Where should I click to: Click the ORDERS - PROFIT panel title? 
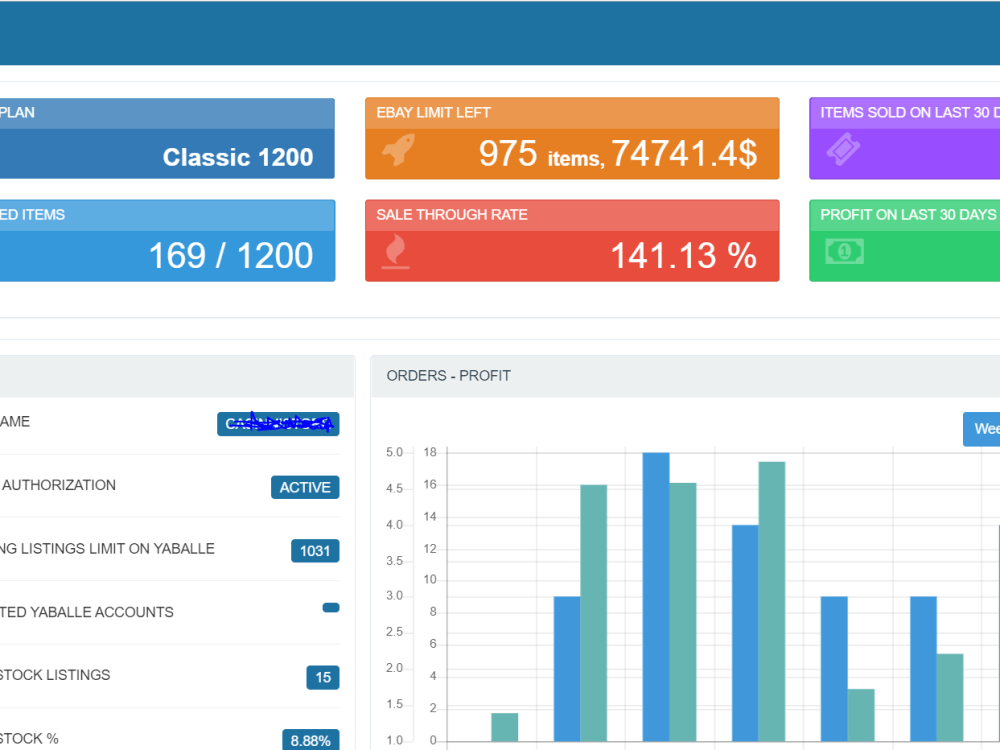click(x=448, y=376)
